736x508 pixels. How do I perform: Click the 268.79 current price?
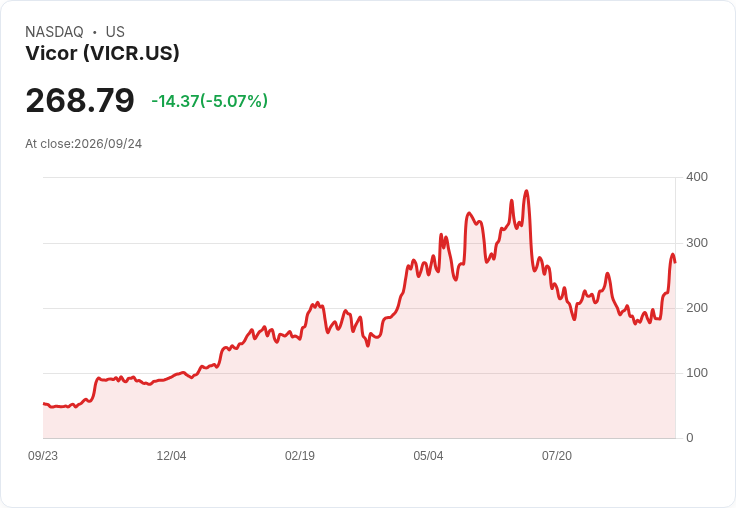click(x=80, y=100)
